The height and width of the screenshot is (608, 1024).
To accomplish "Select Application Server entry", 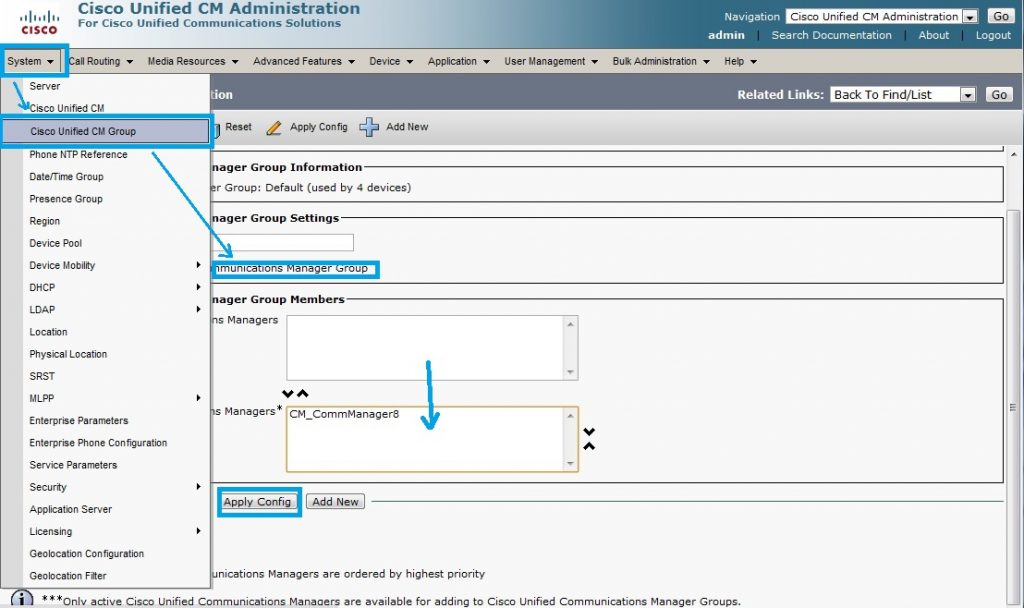I will pyautogui.click(x=71, y=510).
